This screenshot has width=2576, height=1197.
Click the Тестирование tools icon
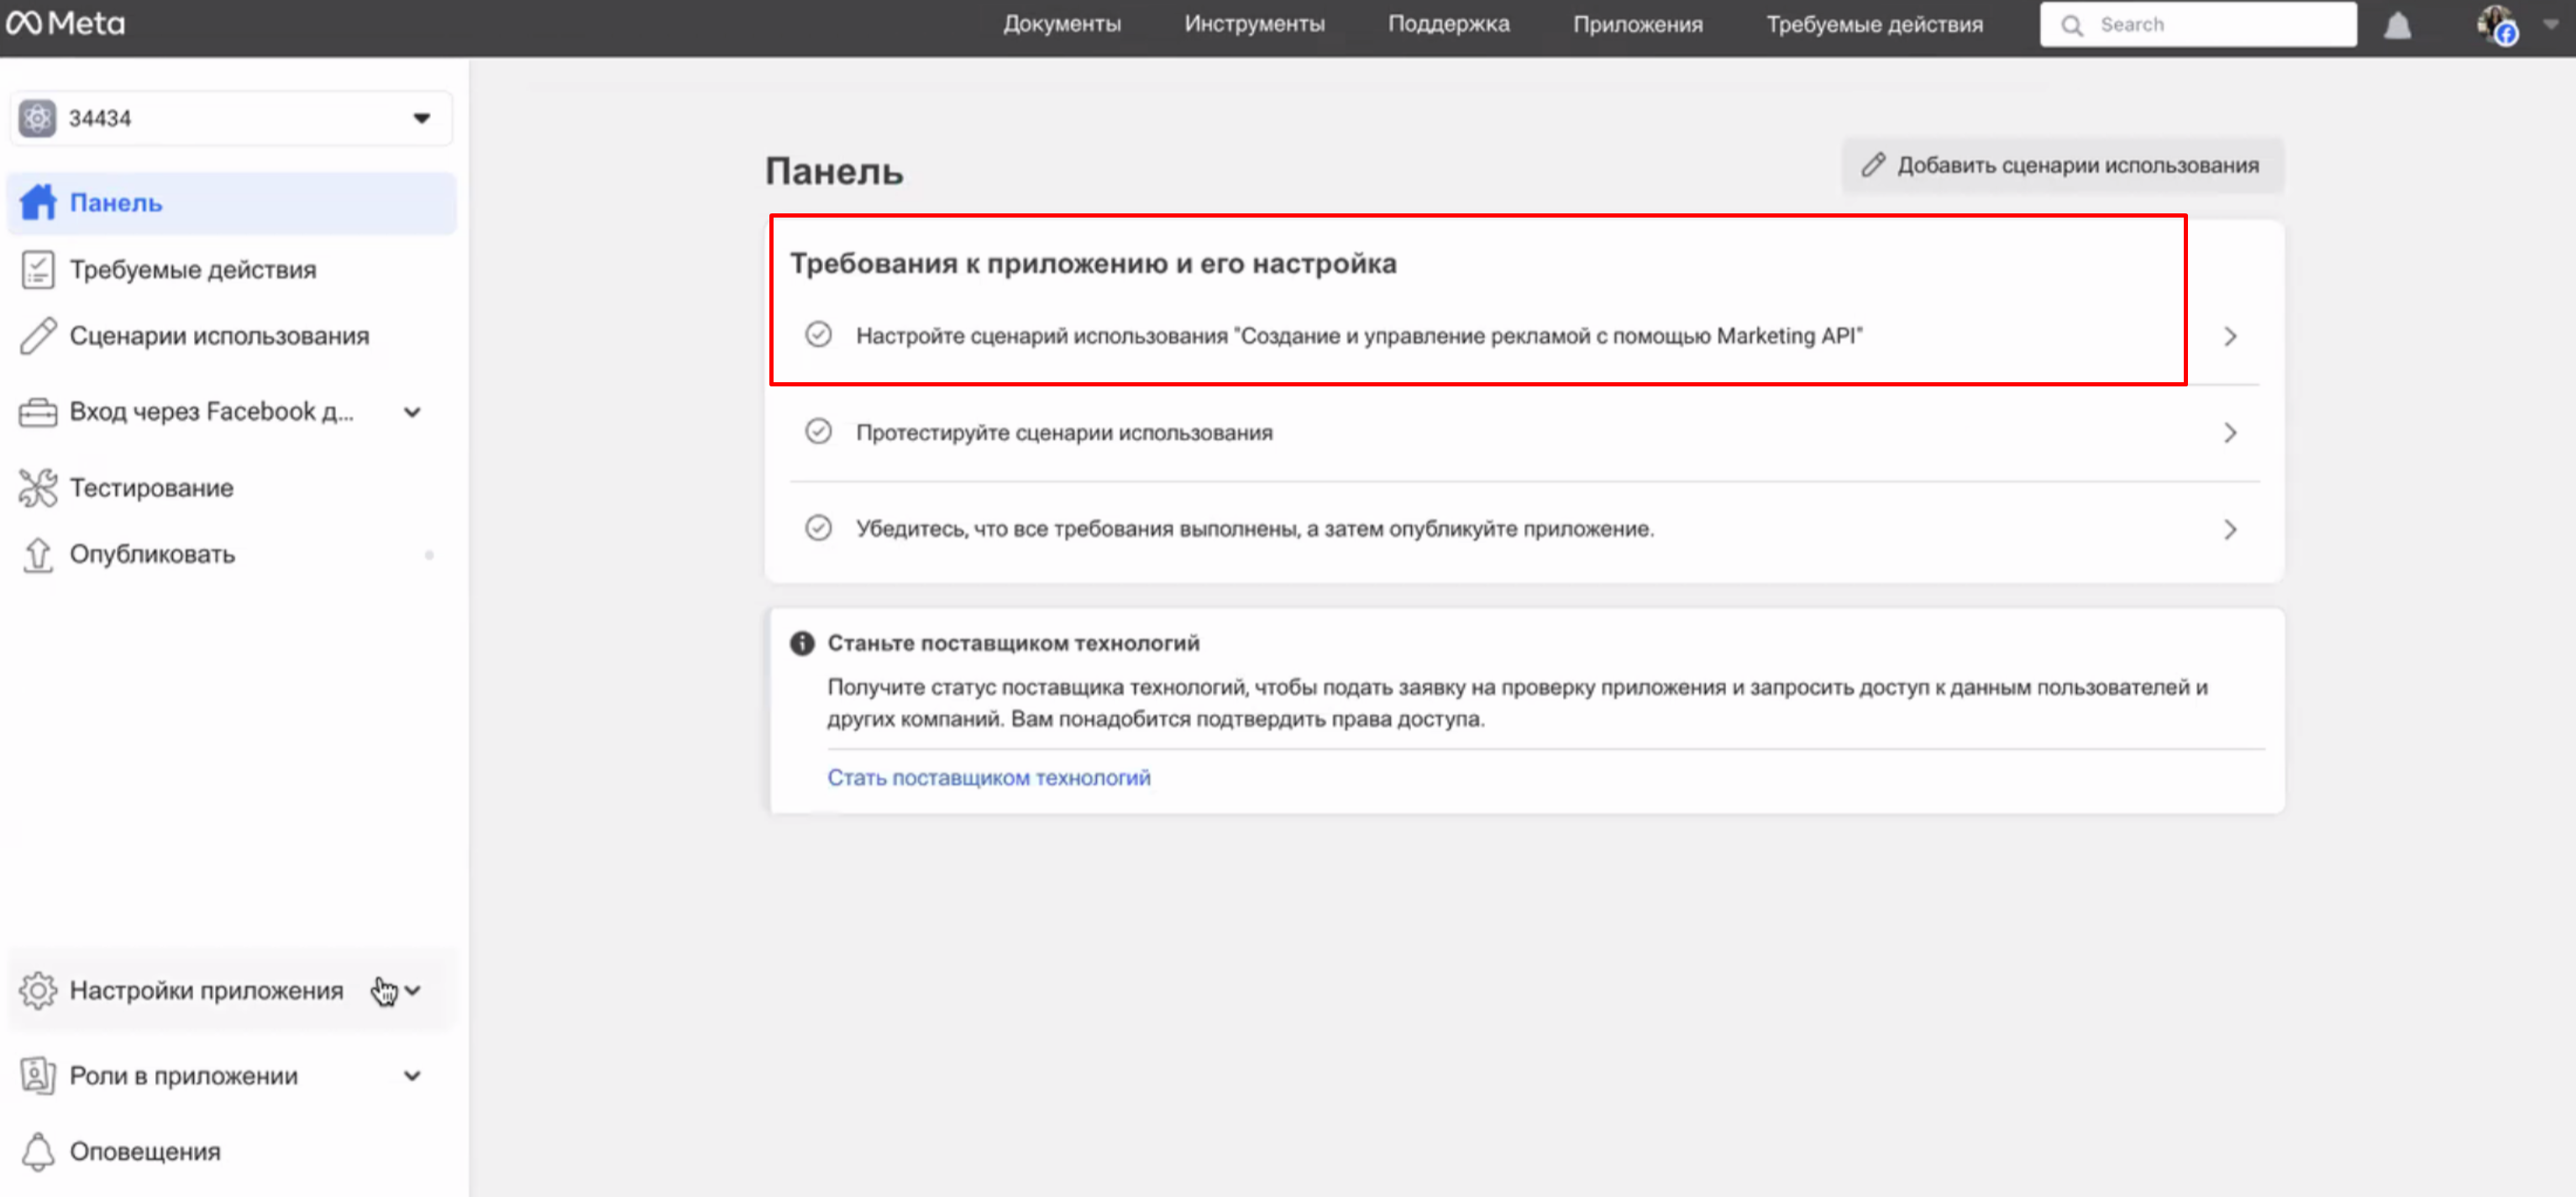point(38,488)
